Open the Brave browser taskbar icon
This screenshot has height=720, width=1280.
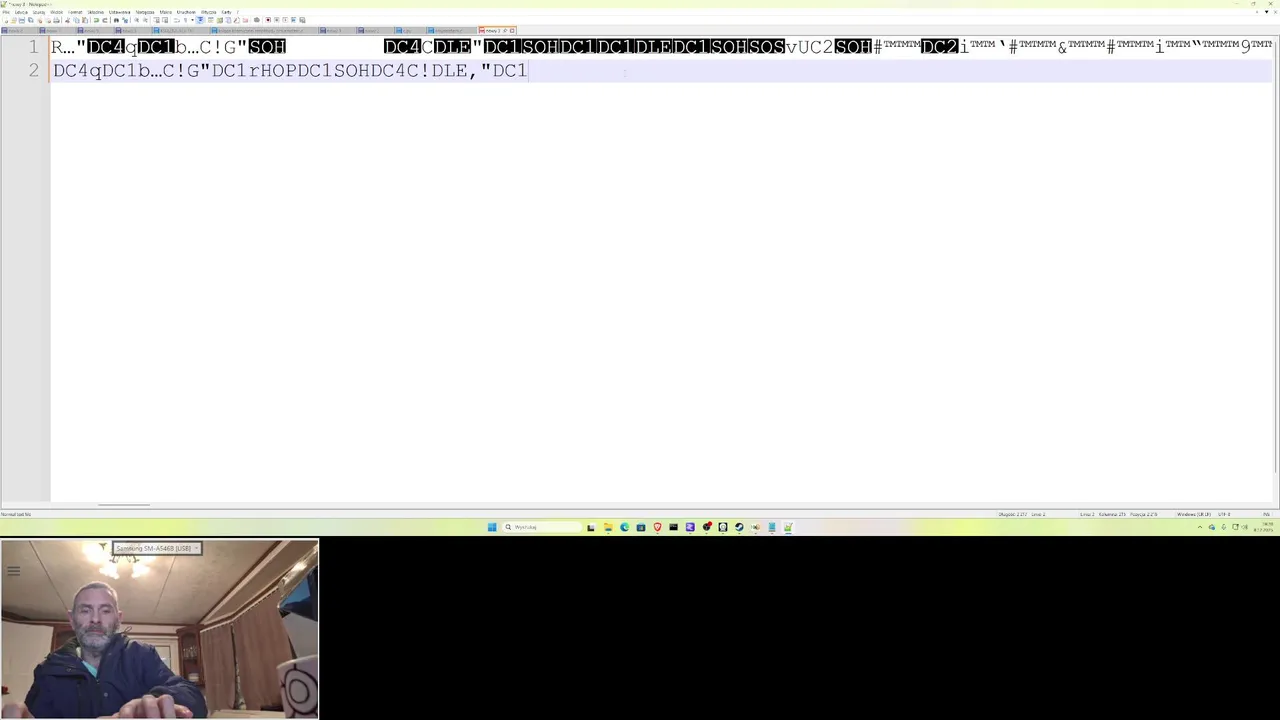tap(657, 527)
